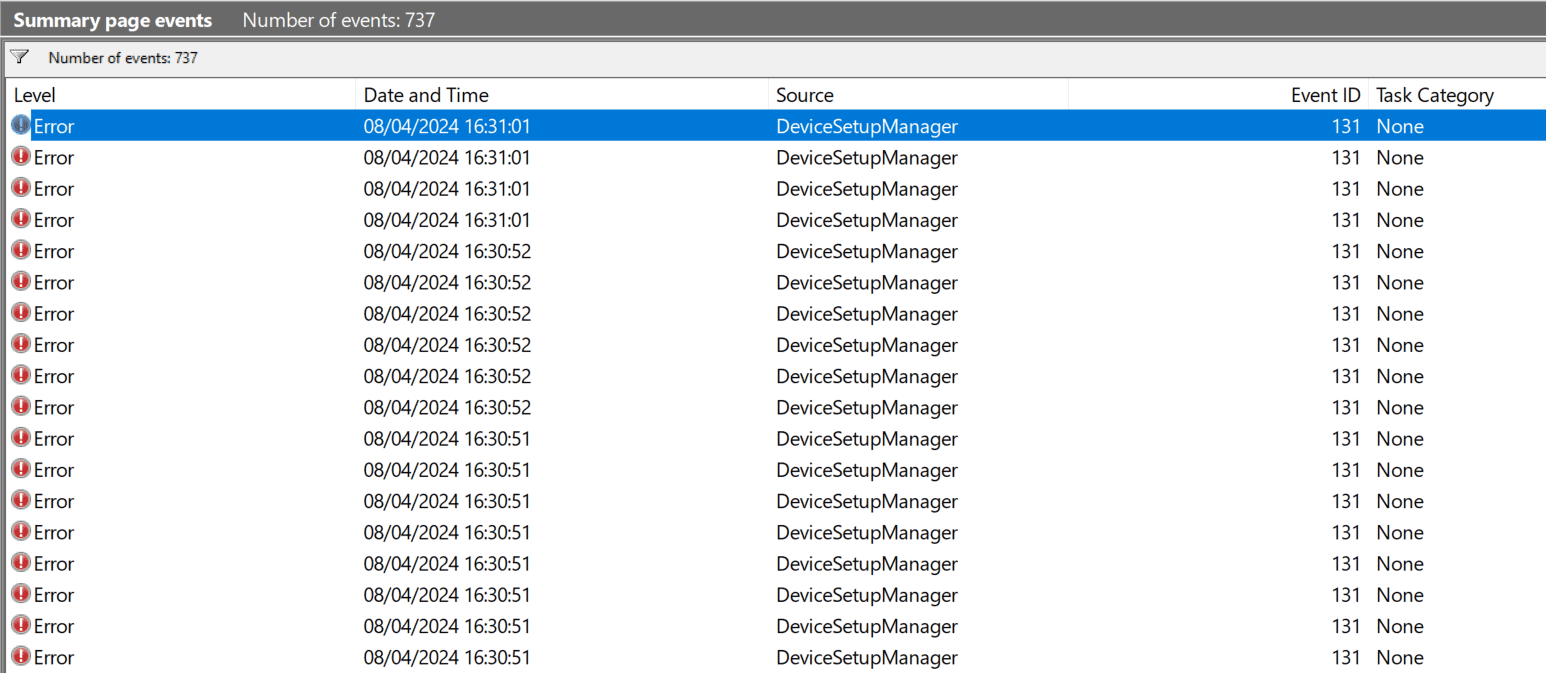Click Event ID 131 in first 16:30:52 row
Screen dimensions: 1546x673
click(1346, 251)
